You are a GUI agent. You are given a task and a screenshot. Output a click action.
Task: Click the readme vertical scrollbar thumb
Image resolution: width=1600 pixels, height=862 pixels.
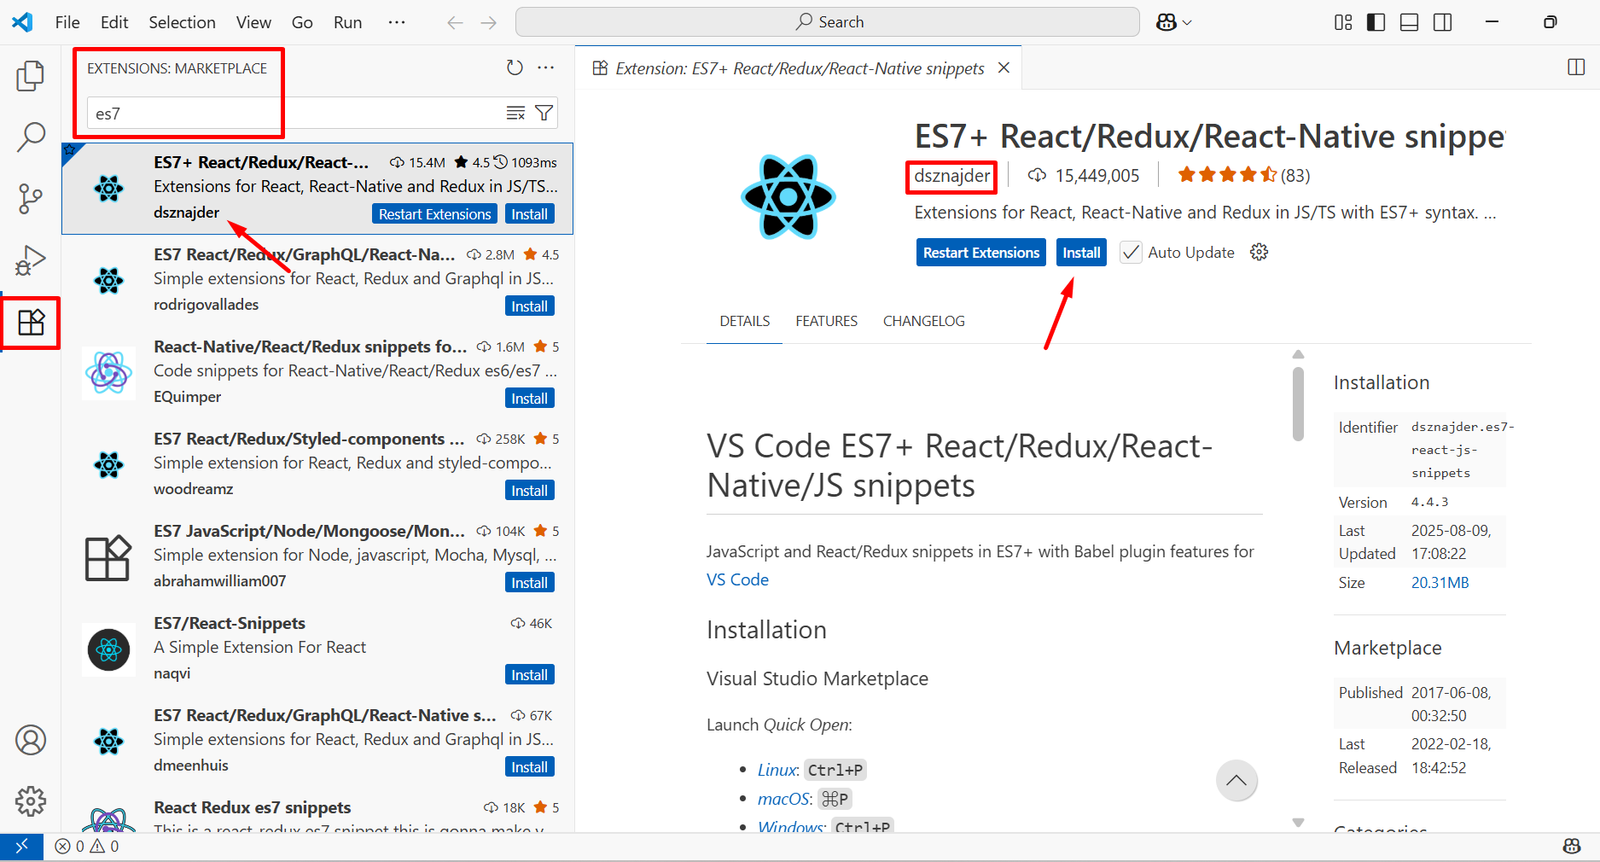pyautogui.click(x=1298, y=403)
